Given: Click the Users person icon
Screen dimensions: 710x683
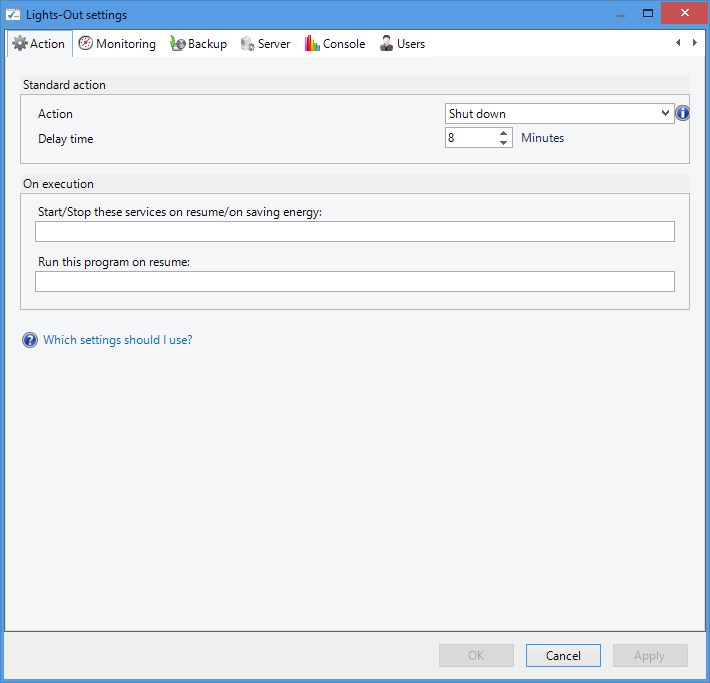Looking at the screenshot, I should point(386,43).
